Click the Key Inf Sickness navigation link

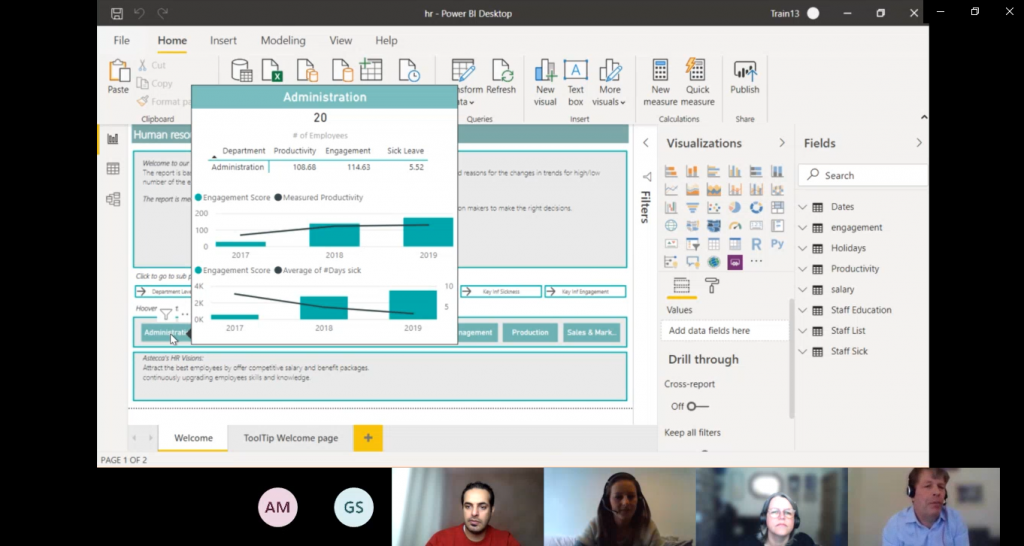[x=501, y=292]
